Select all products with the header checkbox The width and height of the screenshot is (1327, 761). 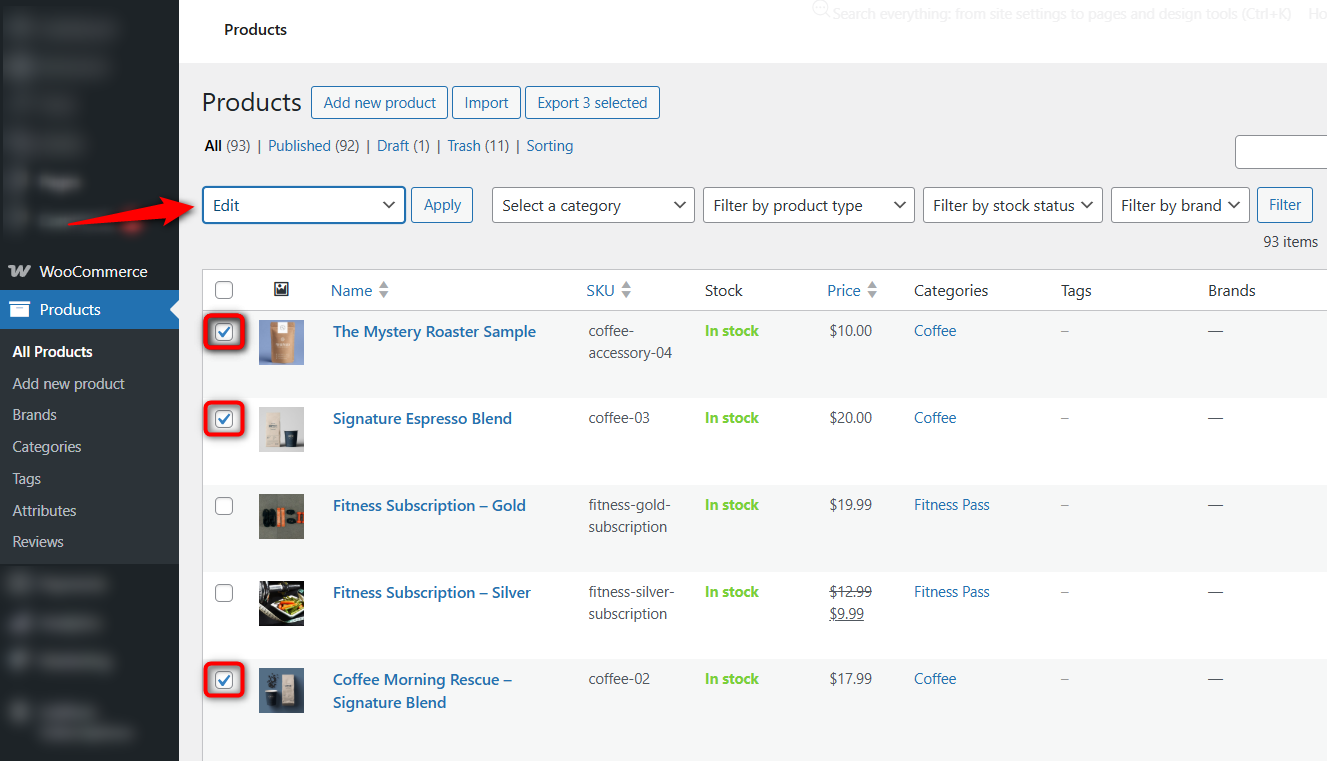[x=224, y=289]
